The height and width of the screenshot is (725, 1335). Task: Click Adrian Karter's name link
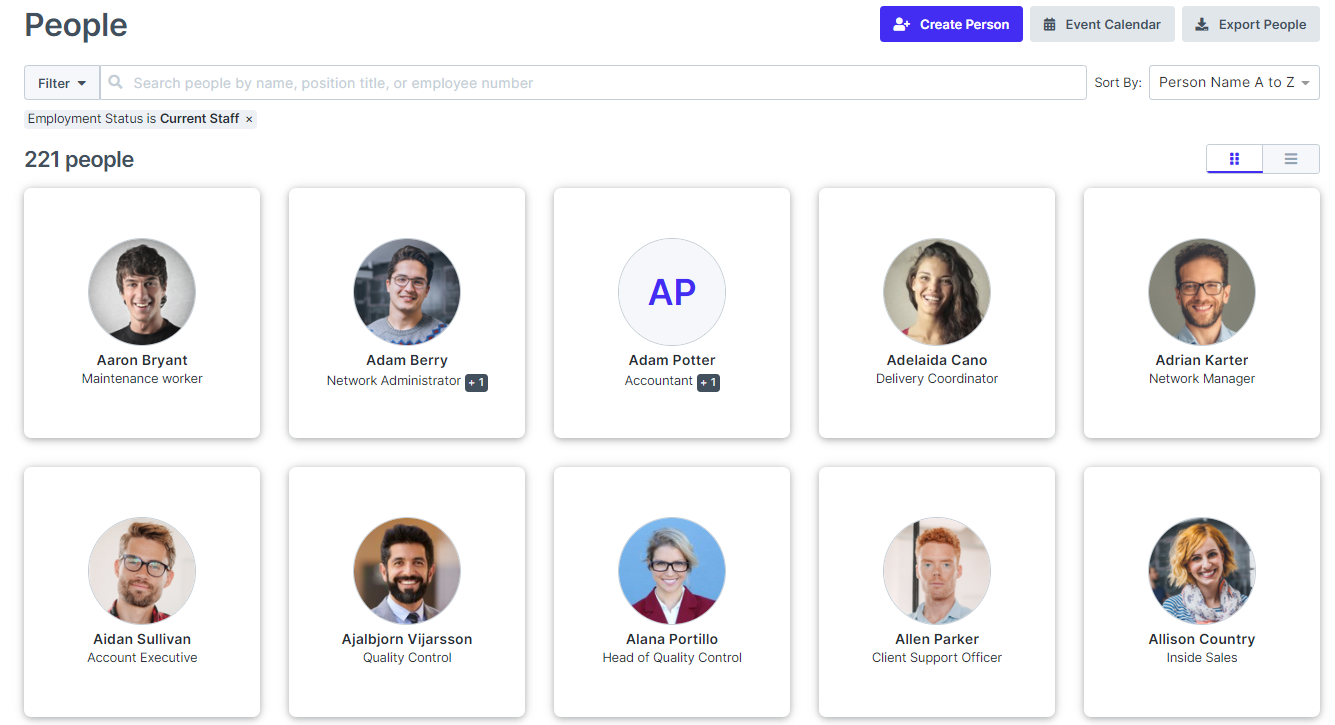pyautogui.click(x=1201, y=360)
